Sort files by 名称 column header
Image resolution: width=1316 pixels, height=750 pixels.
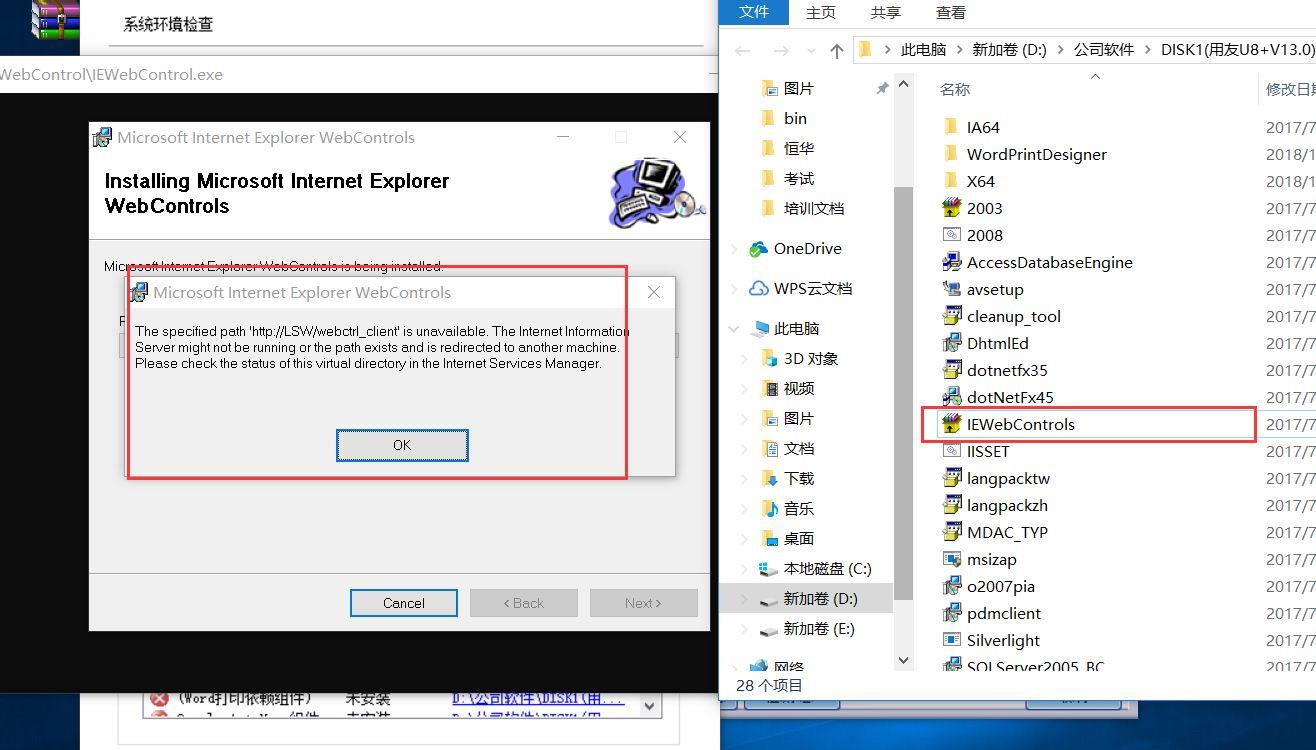955,89
